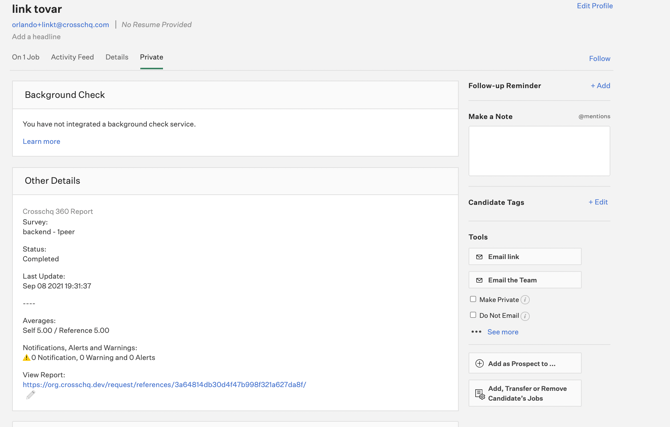This screenshot has height=427, width=670.
Task: Click the info icon next to Make Private
Action: click(x=526, y=300)
